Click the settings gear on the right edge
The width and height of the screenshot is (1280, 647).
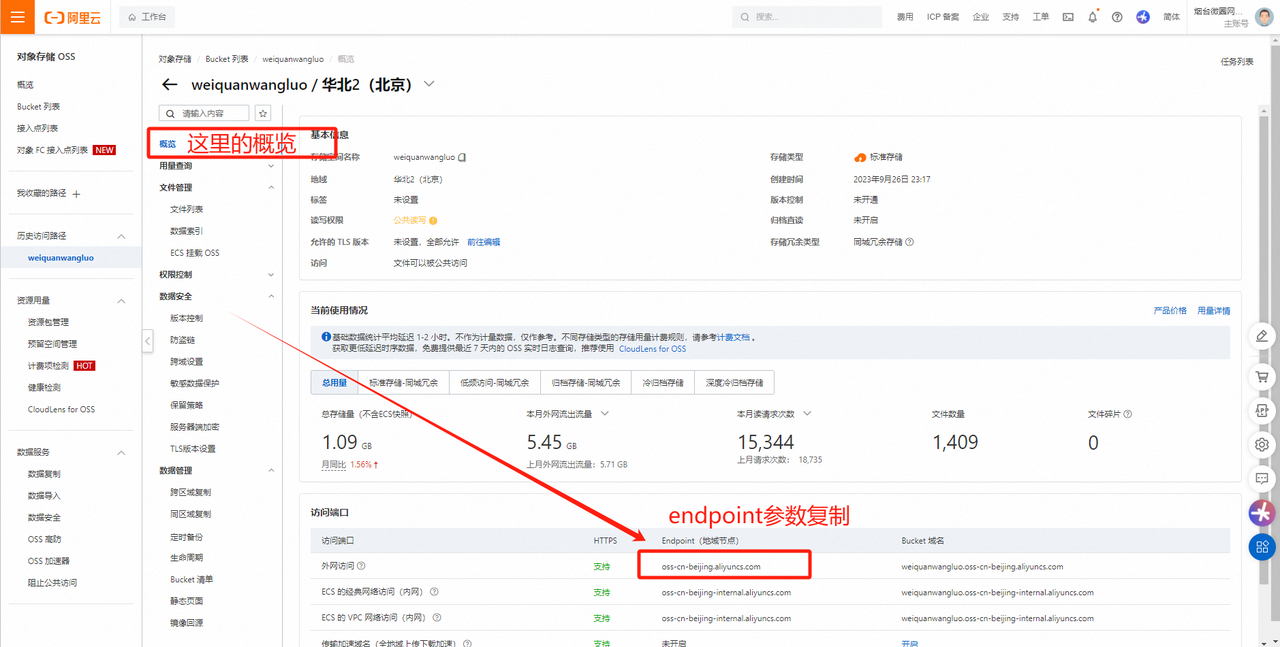pyautogui.click(x=1261, y=444)
